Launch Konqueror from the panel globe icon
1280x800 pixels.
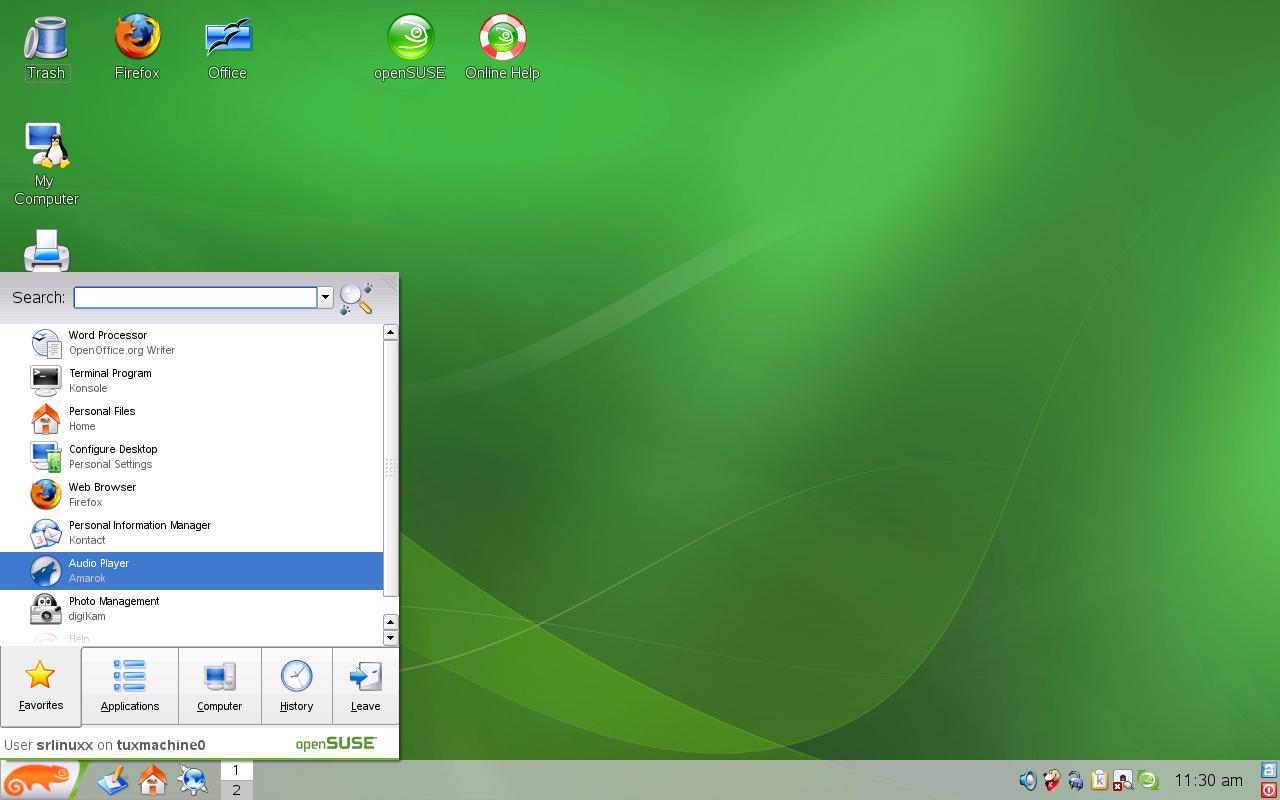[193, 780]
